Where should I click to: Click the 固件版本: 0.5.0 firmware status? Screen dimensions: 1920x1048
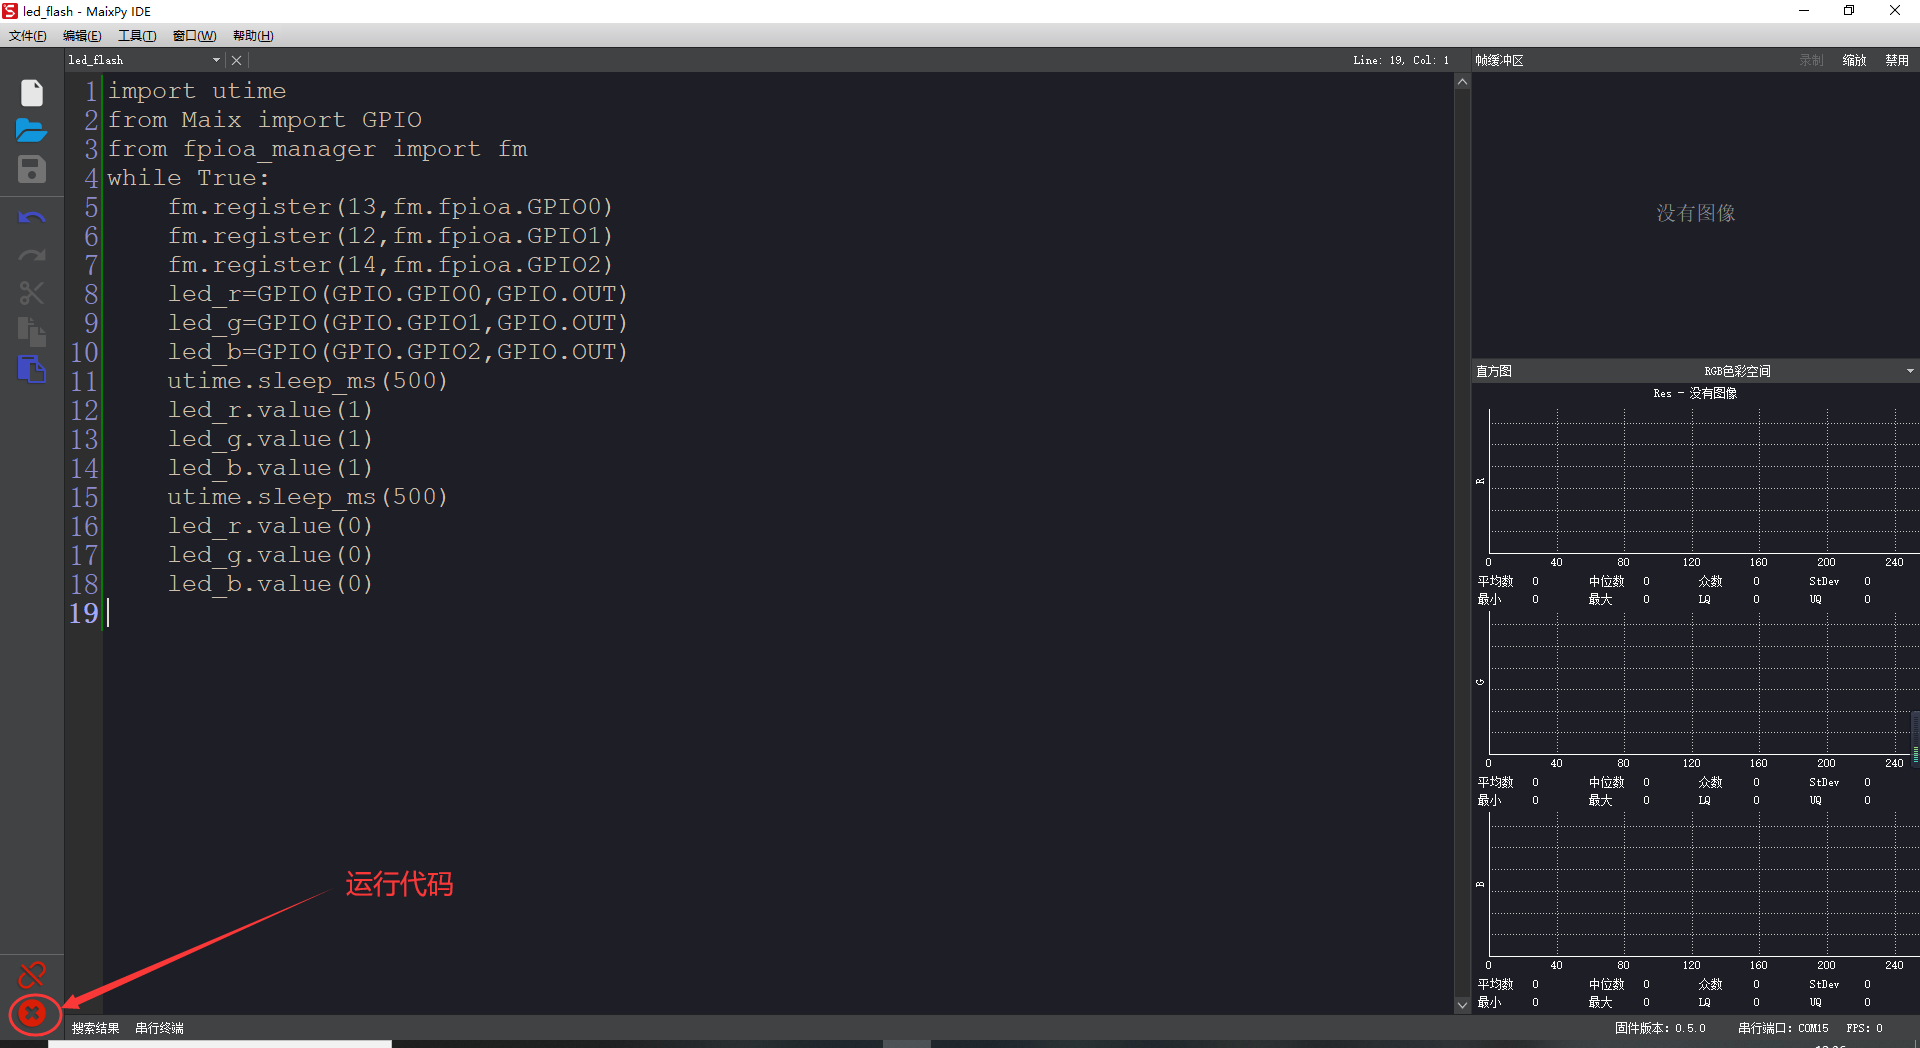[x=1660, y=1028]
